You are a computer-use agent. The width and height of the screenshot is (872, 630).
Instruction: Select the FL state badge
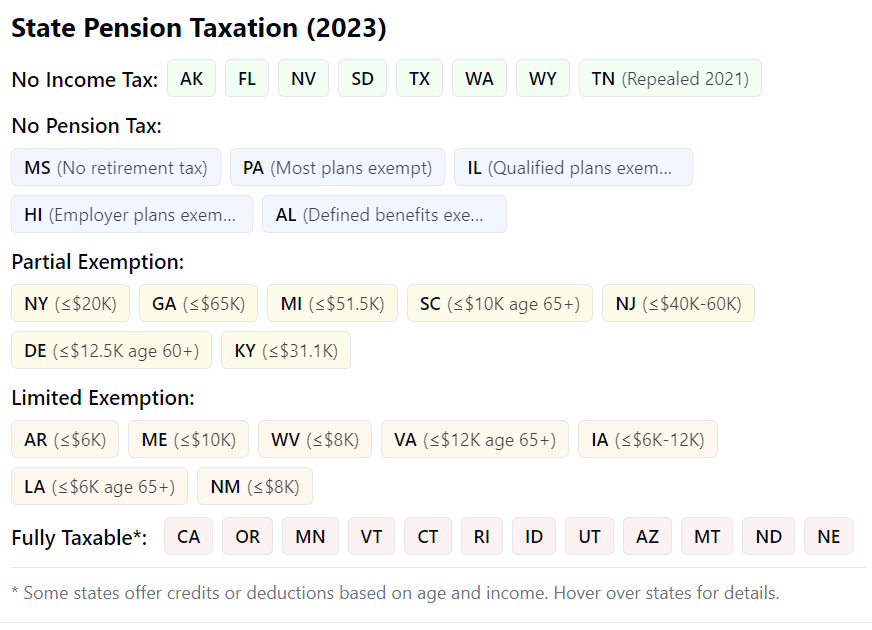(x=247, y=78)
